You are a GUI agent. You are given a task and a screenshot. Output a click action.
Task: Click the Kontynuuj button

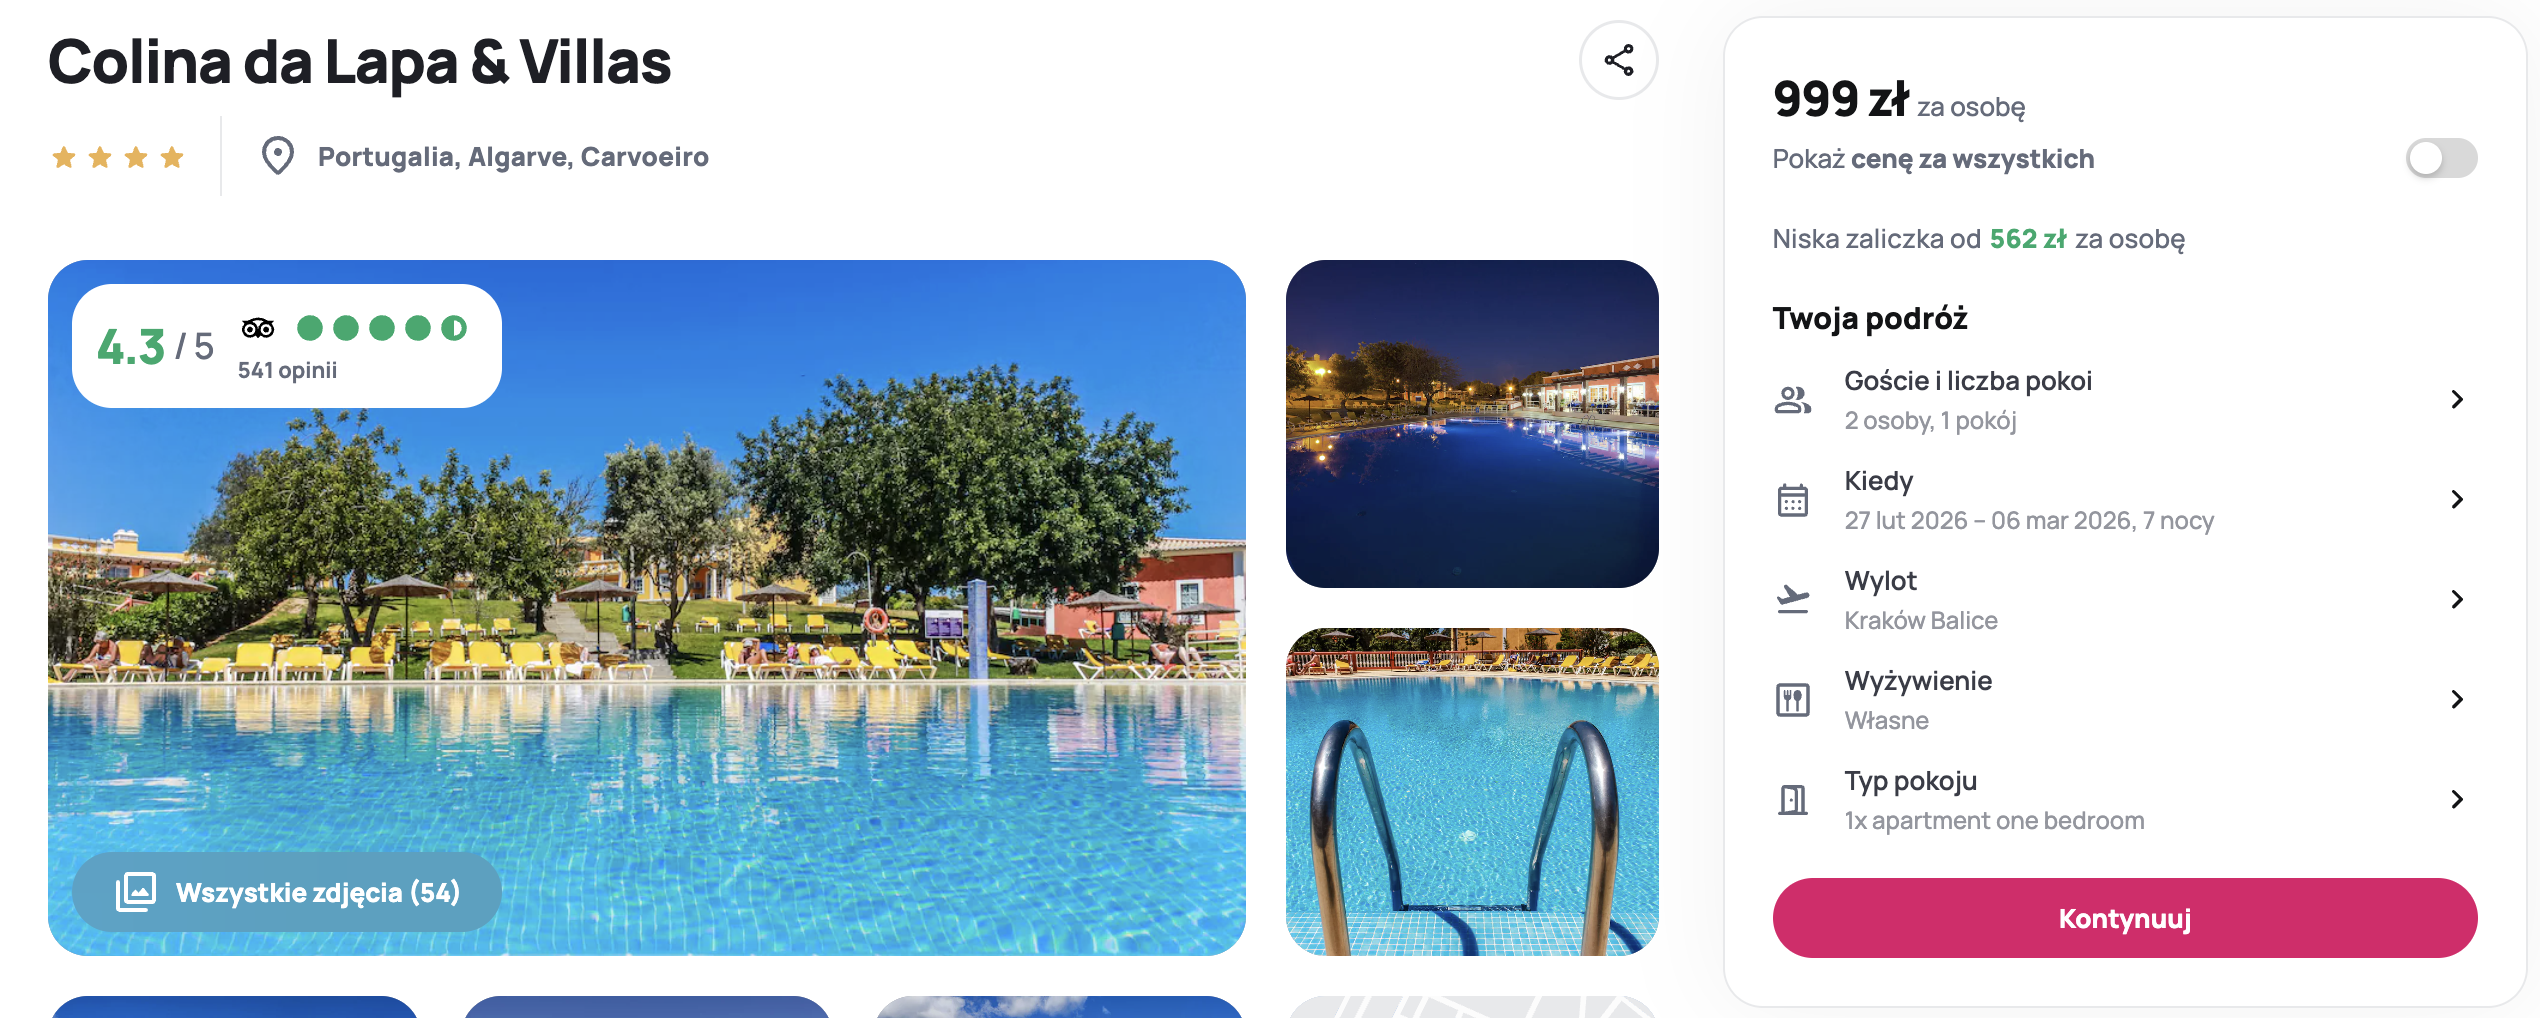2125,918
